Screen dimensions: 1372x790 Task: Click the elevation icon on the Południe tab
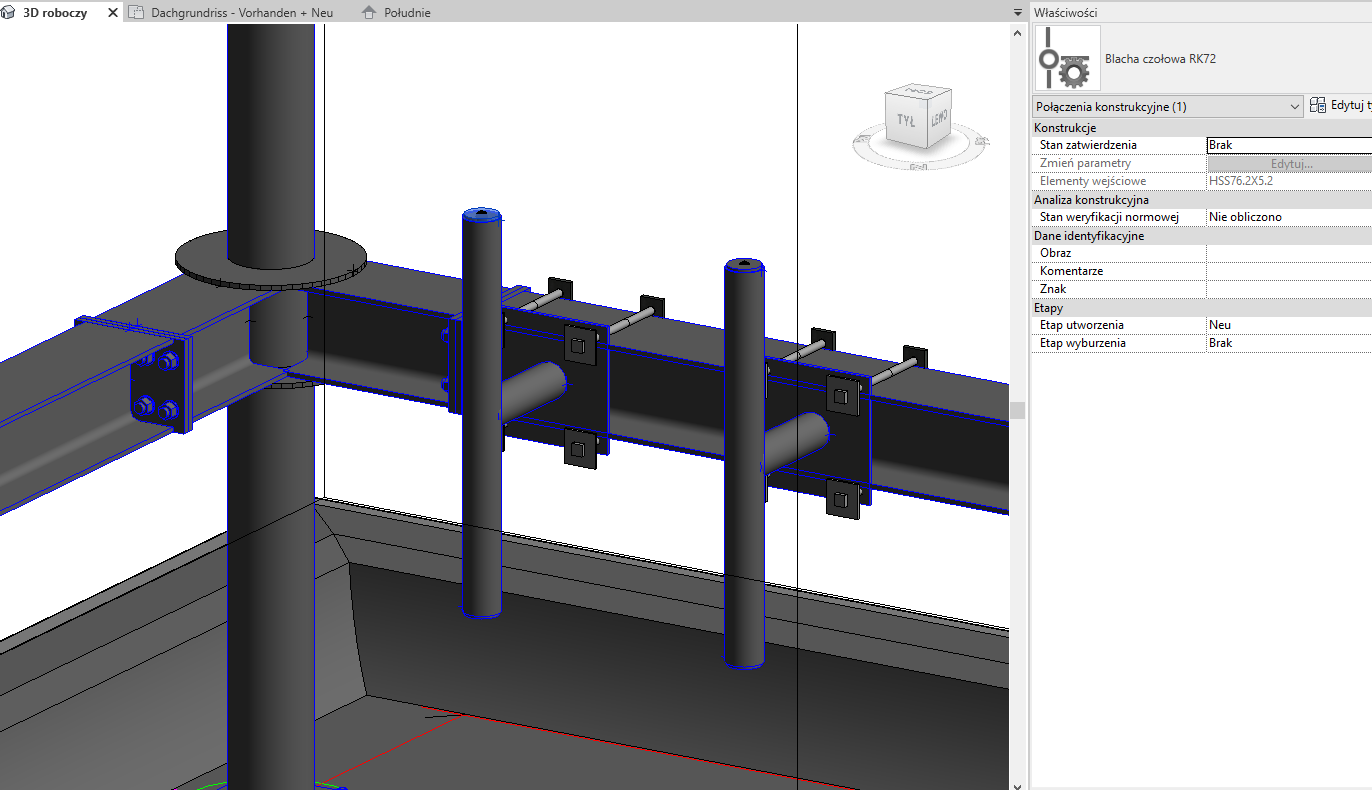[x=370, y=13]
